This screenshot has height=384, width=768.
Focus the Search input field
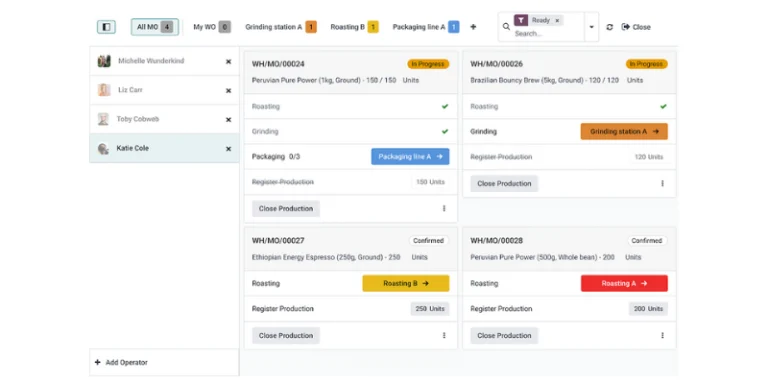tap(548, 34)
